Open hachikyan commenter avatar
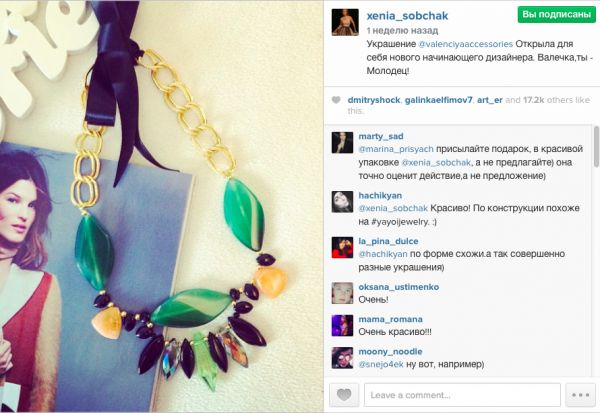The image size is (600, 413). tap(342, 202)
